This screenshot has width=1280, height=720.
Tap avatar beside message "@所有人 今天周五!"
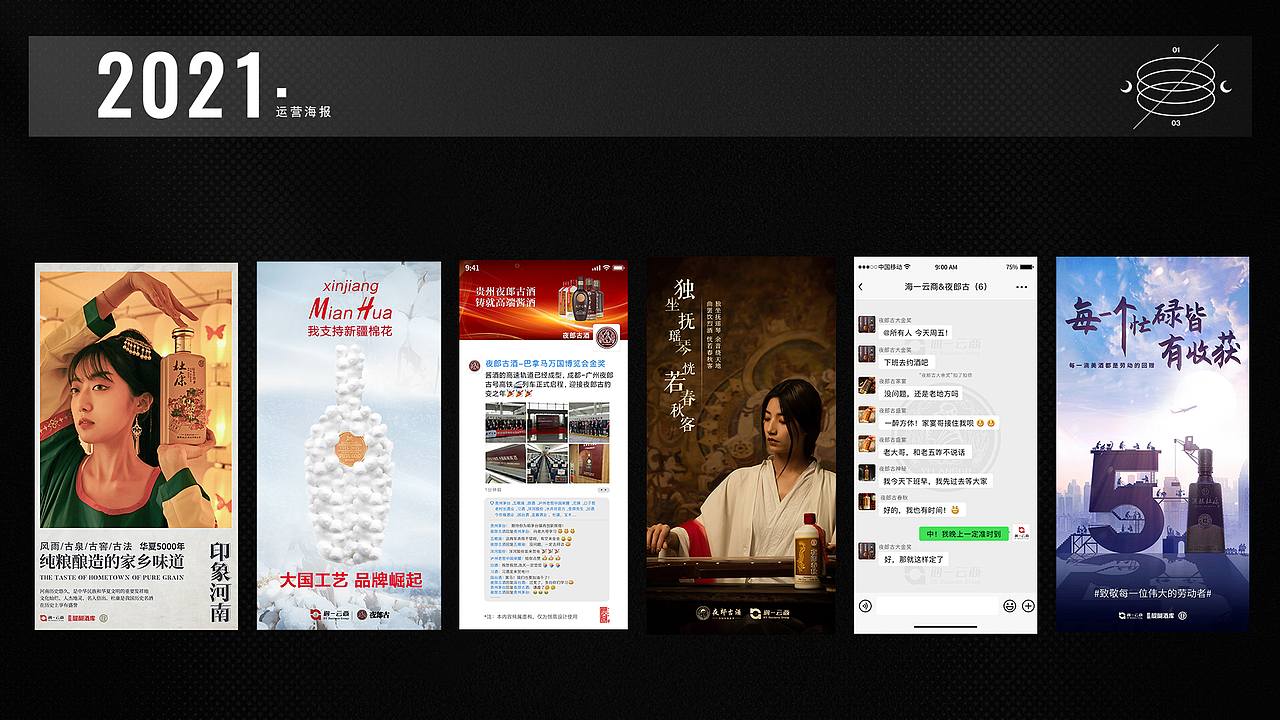pos(867,325)
